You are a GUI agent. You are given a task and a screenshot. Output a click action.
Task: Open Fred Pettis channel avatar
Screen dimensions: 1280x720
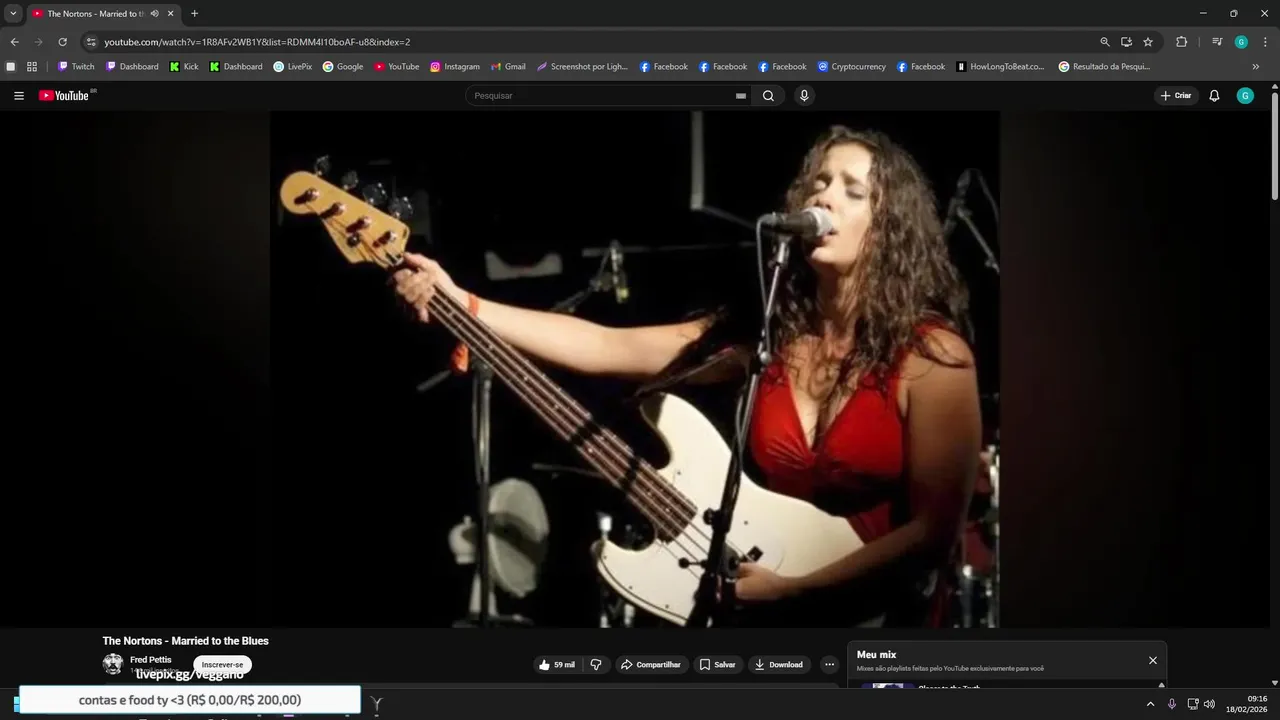coord(113,664)
